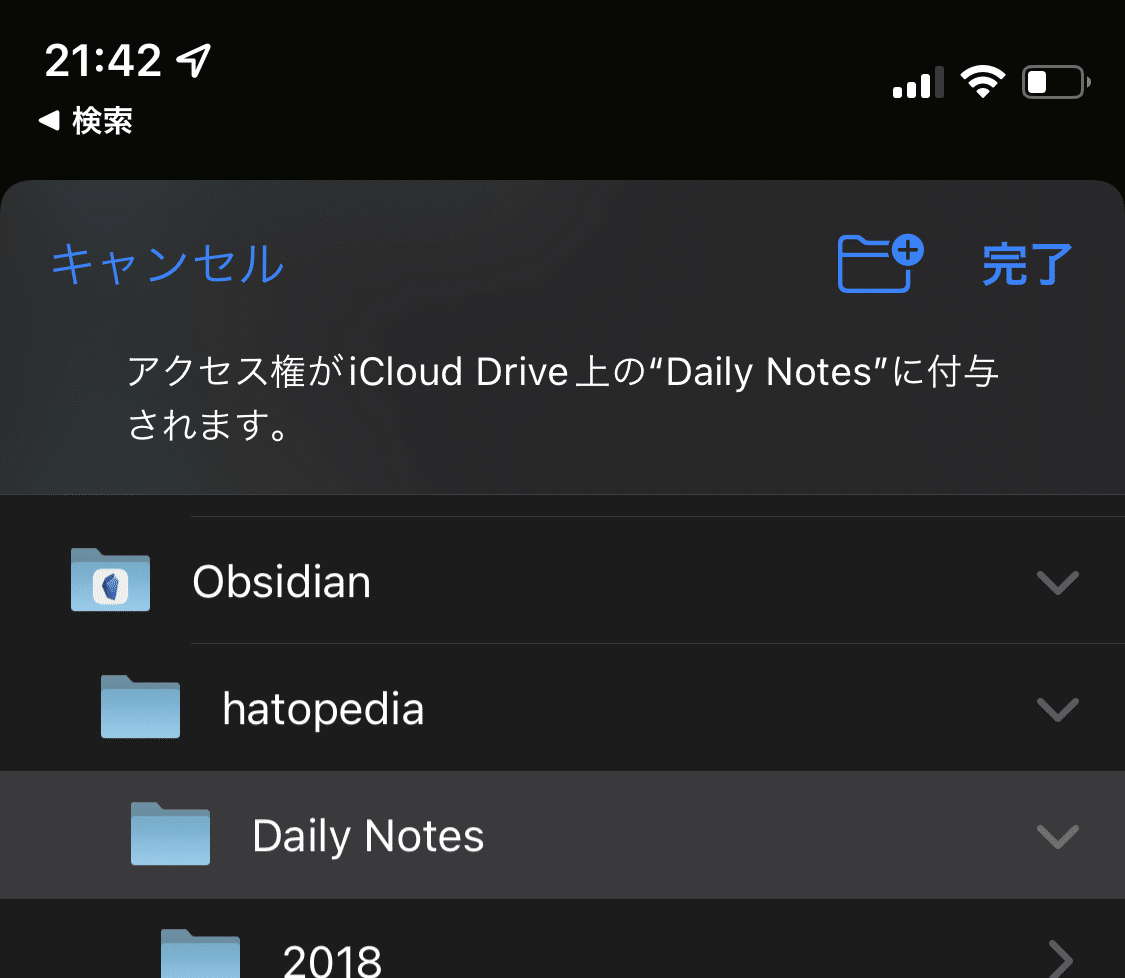Tap the 21:42 clock in the status bar
Screen dimensions: 1125x978
tap(103, 60)
